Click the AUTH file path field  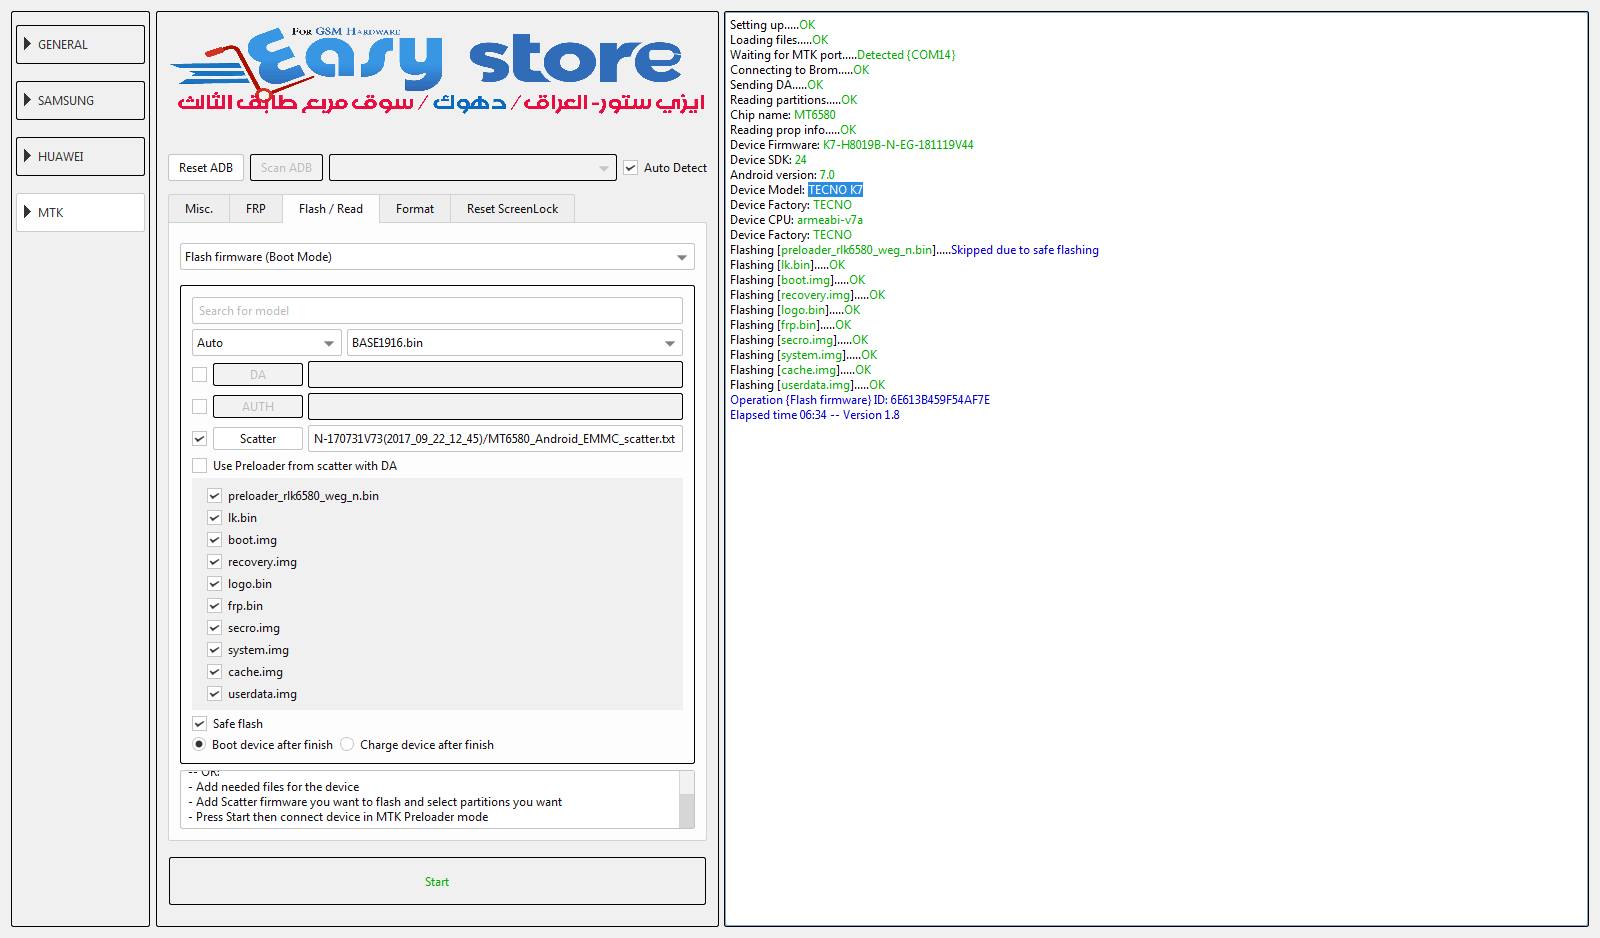(495, 407)
